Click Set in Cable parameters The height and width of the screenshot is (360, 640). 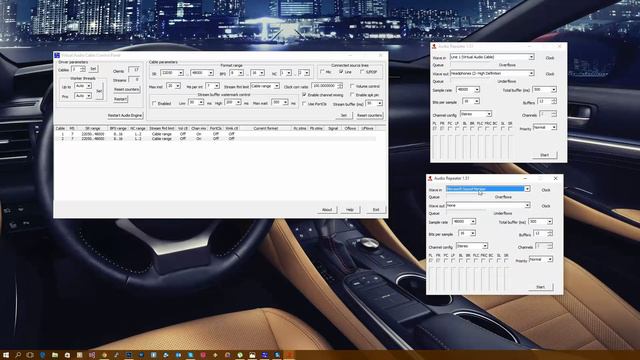tap(344, 116)
